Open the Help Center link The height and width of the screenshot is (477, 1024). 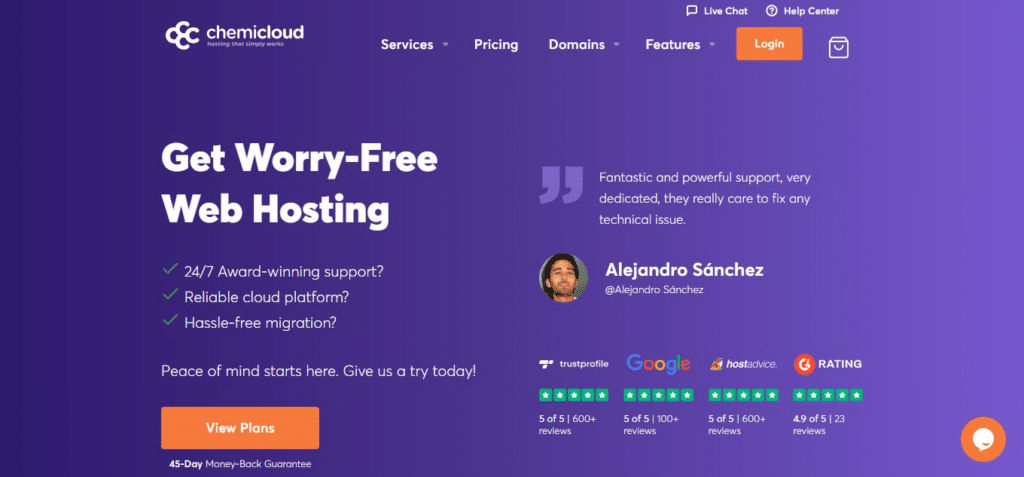click(x=811, y=10)
